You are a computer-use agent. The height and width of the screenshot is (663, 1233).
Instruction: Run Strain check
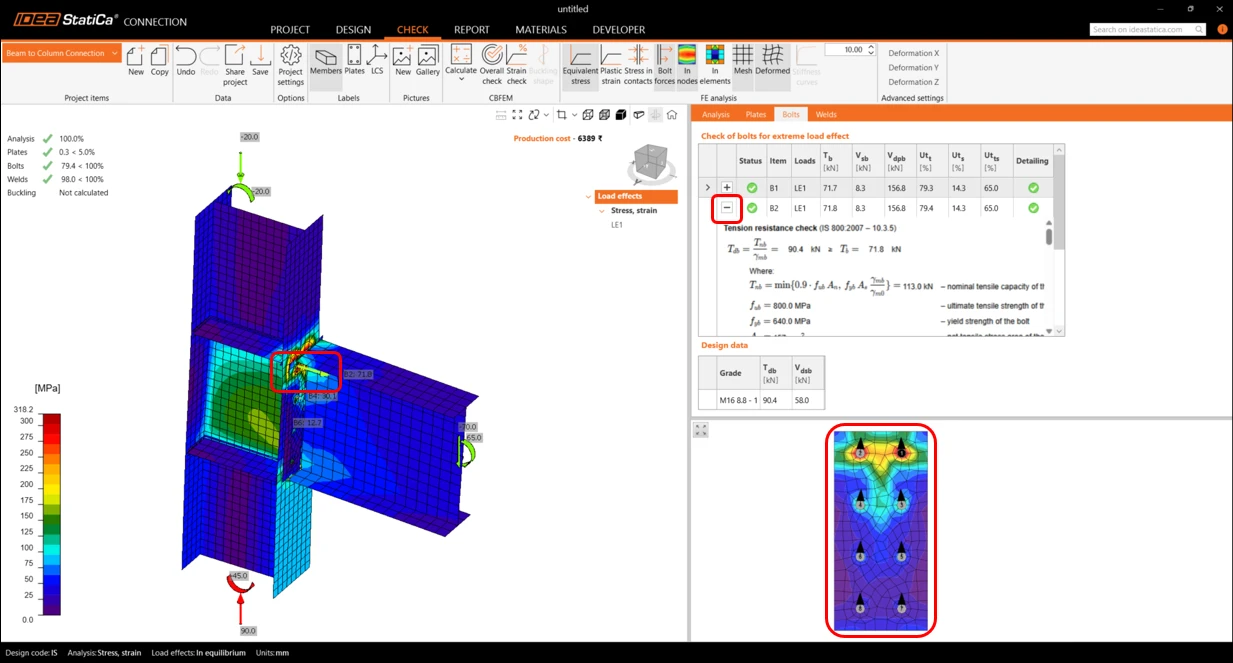[517, 65]
